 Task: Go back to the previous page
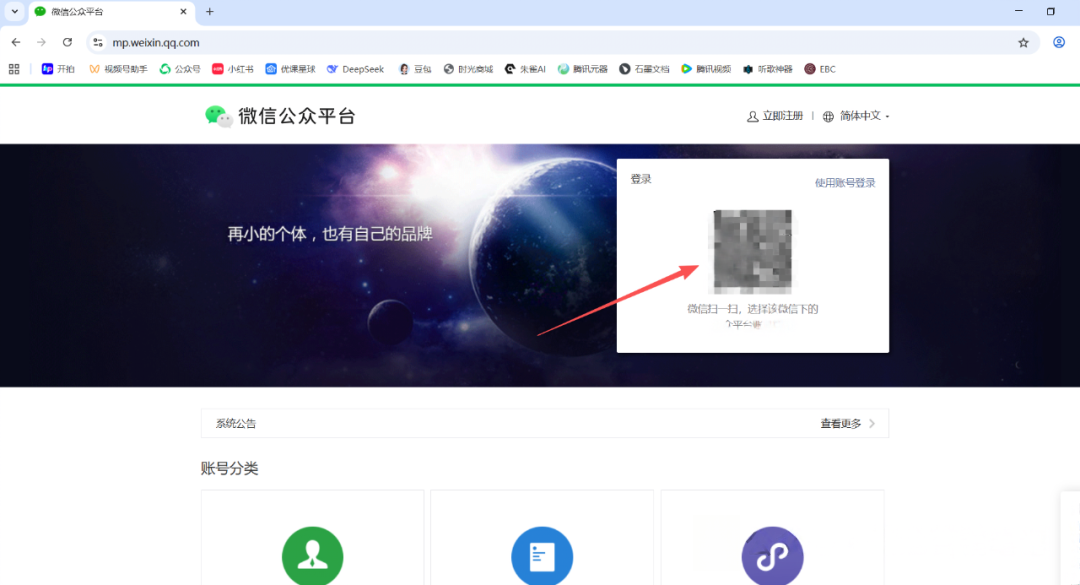(16, 43)
